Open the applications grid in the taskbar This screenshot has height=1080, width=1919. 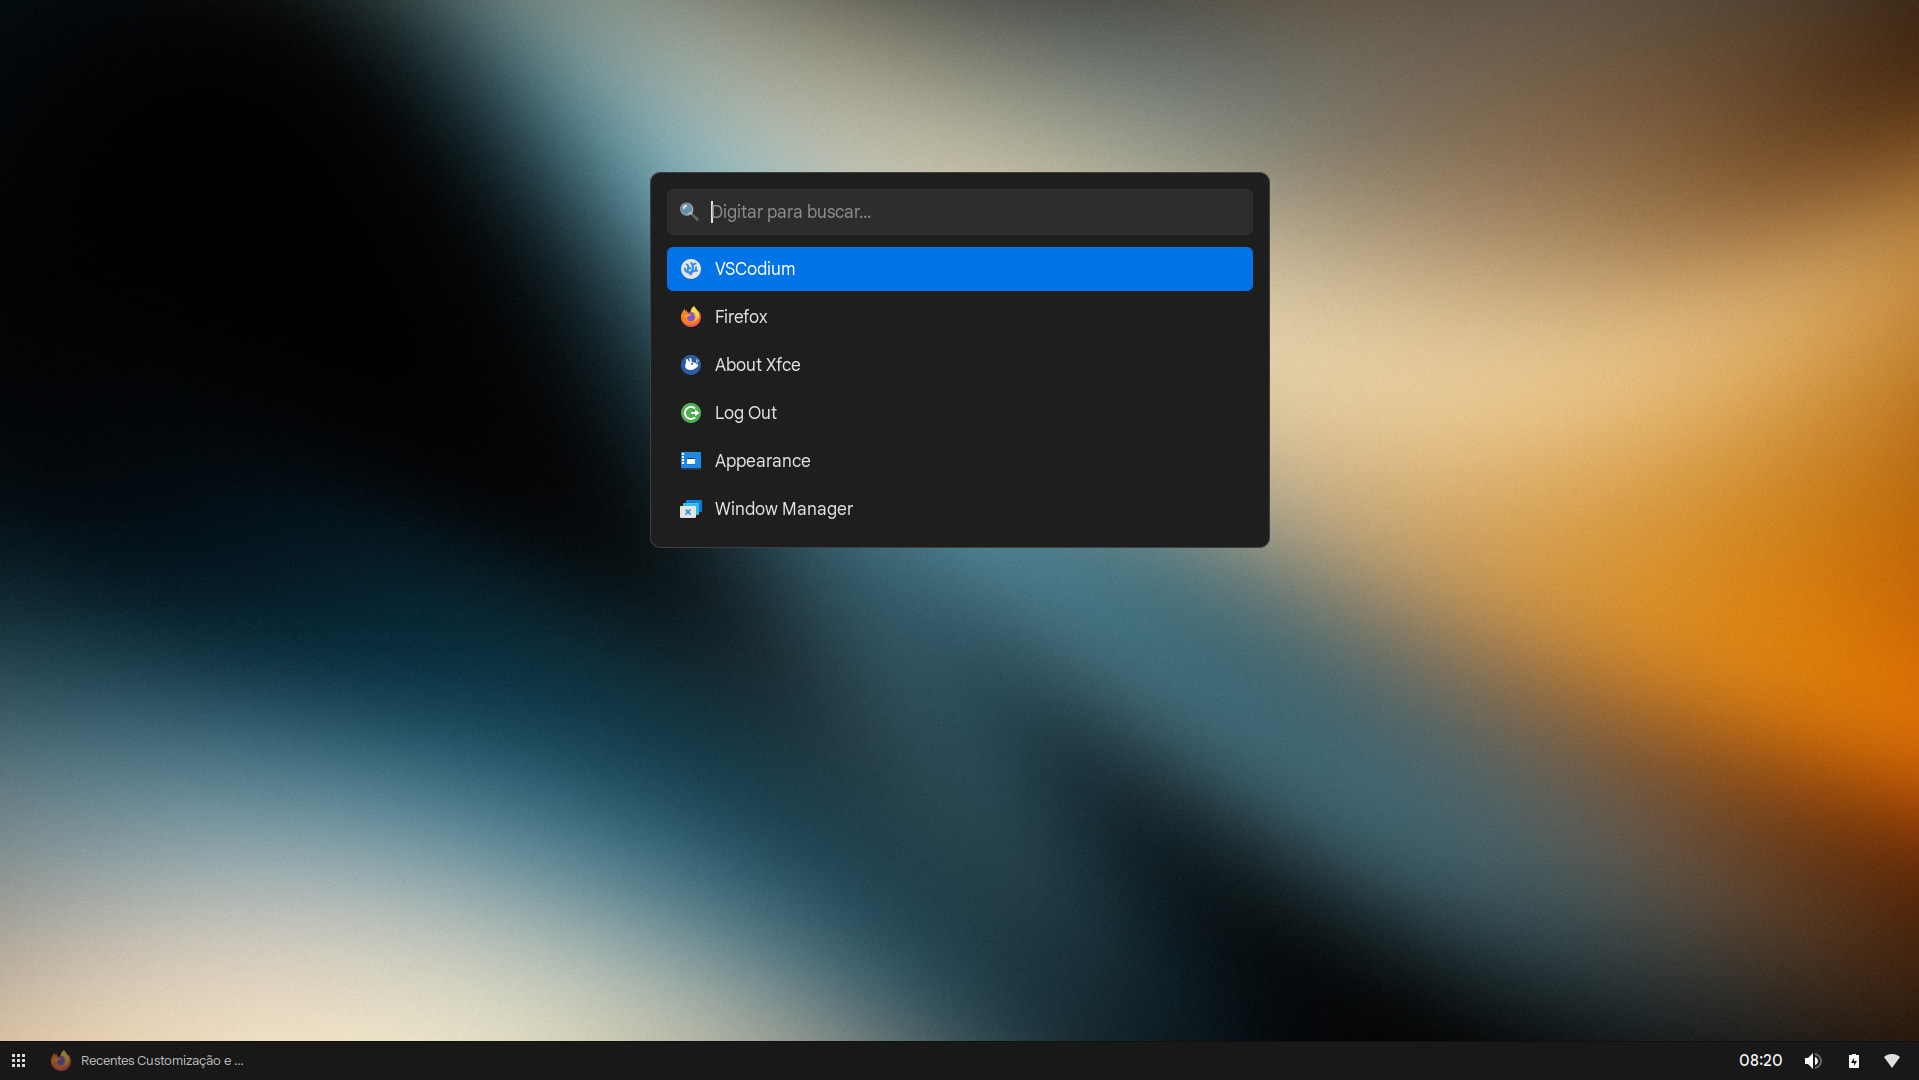pyautogui.click(x=18, y=1060)
